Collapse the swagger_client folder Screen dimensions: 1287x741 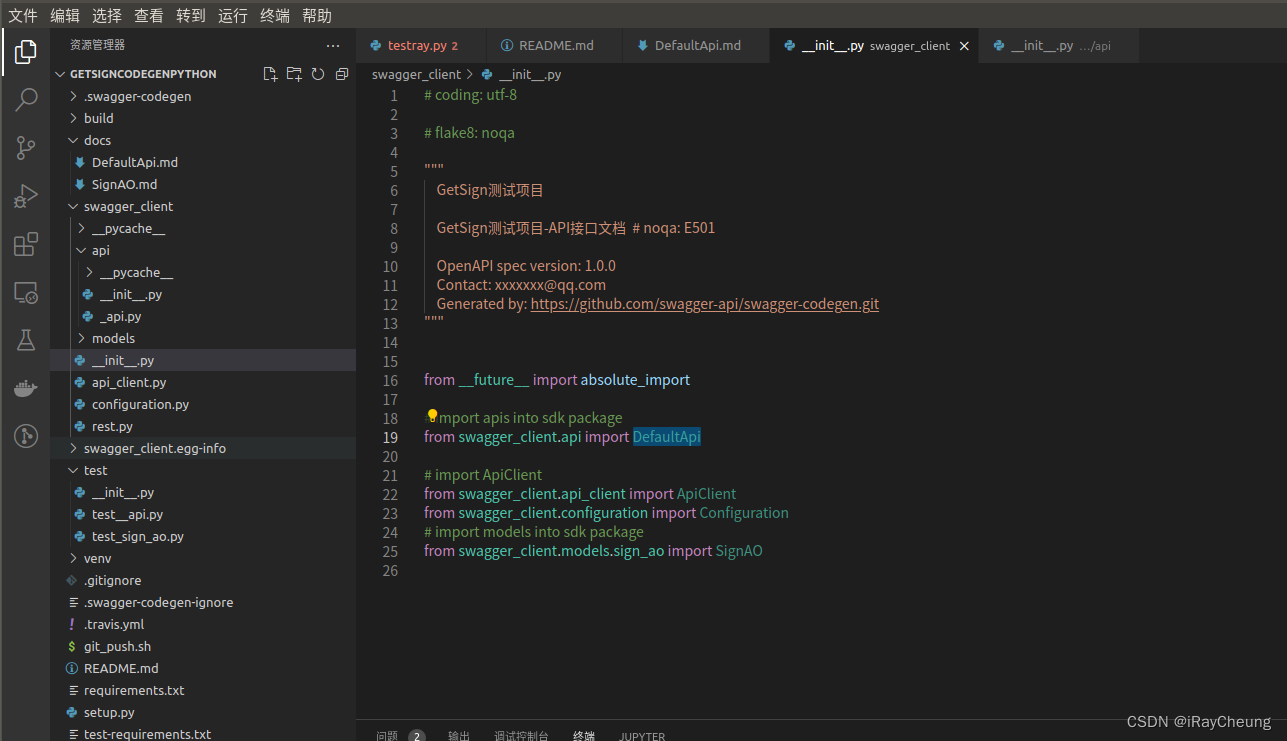[x=203, y=206]
